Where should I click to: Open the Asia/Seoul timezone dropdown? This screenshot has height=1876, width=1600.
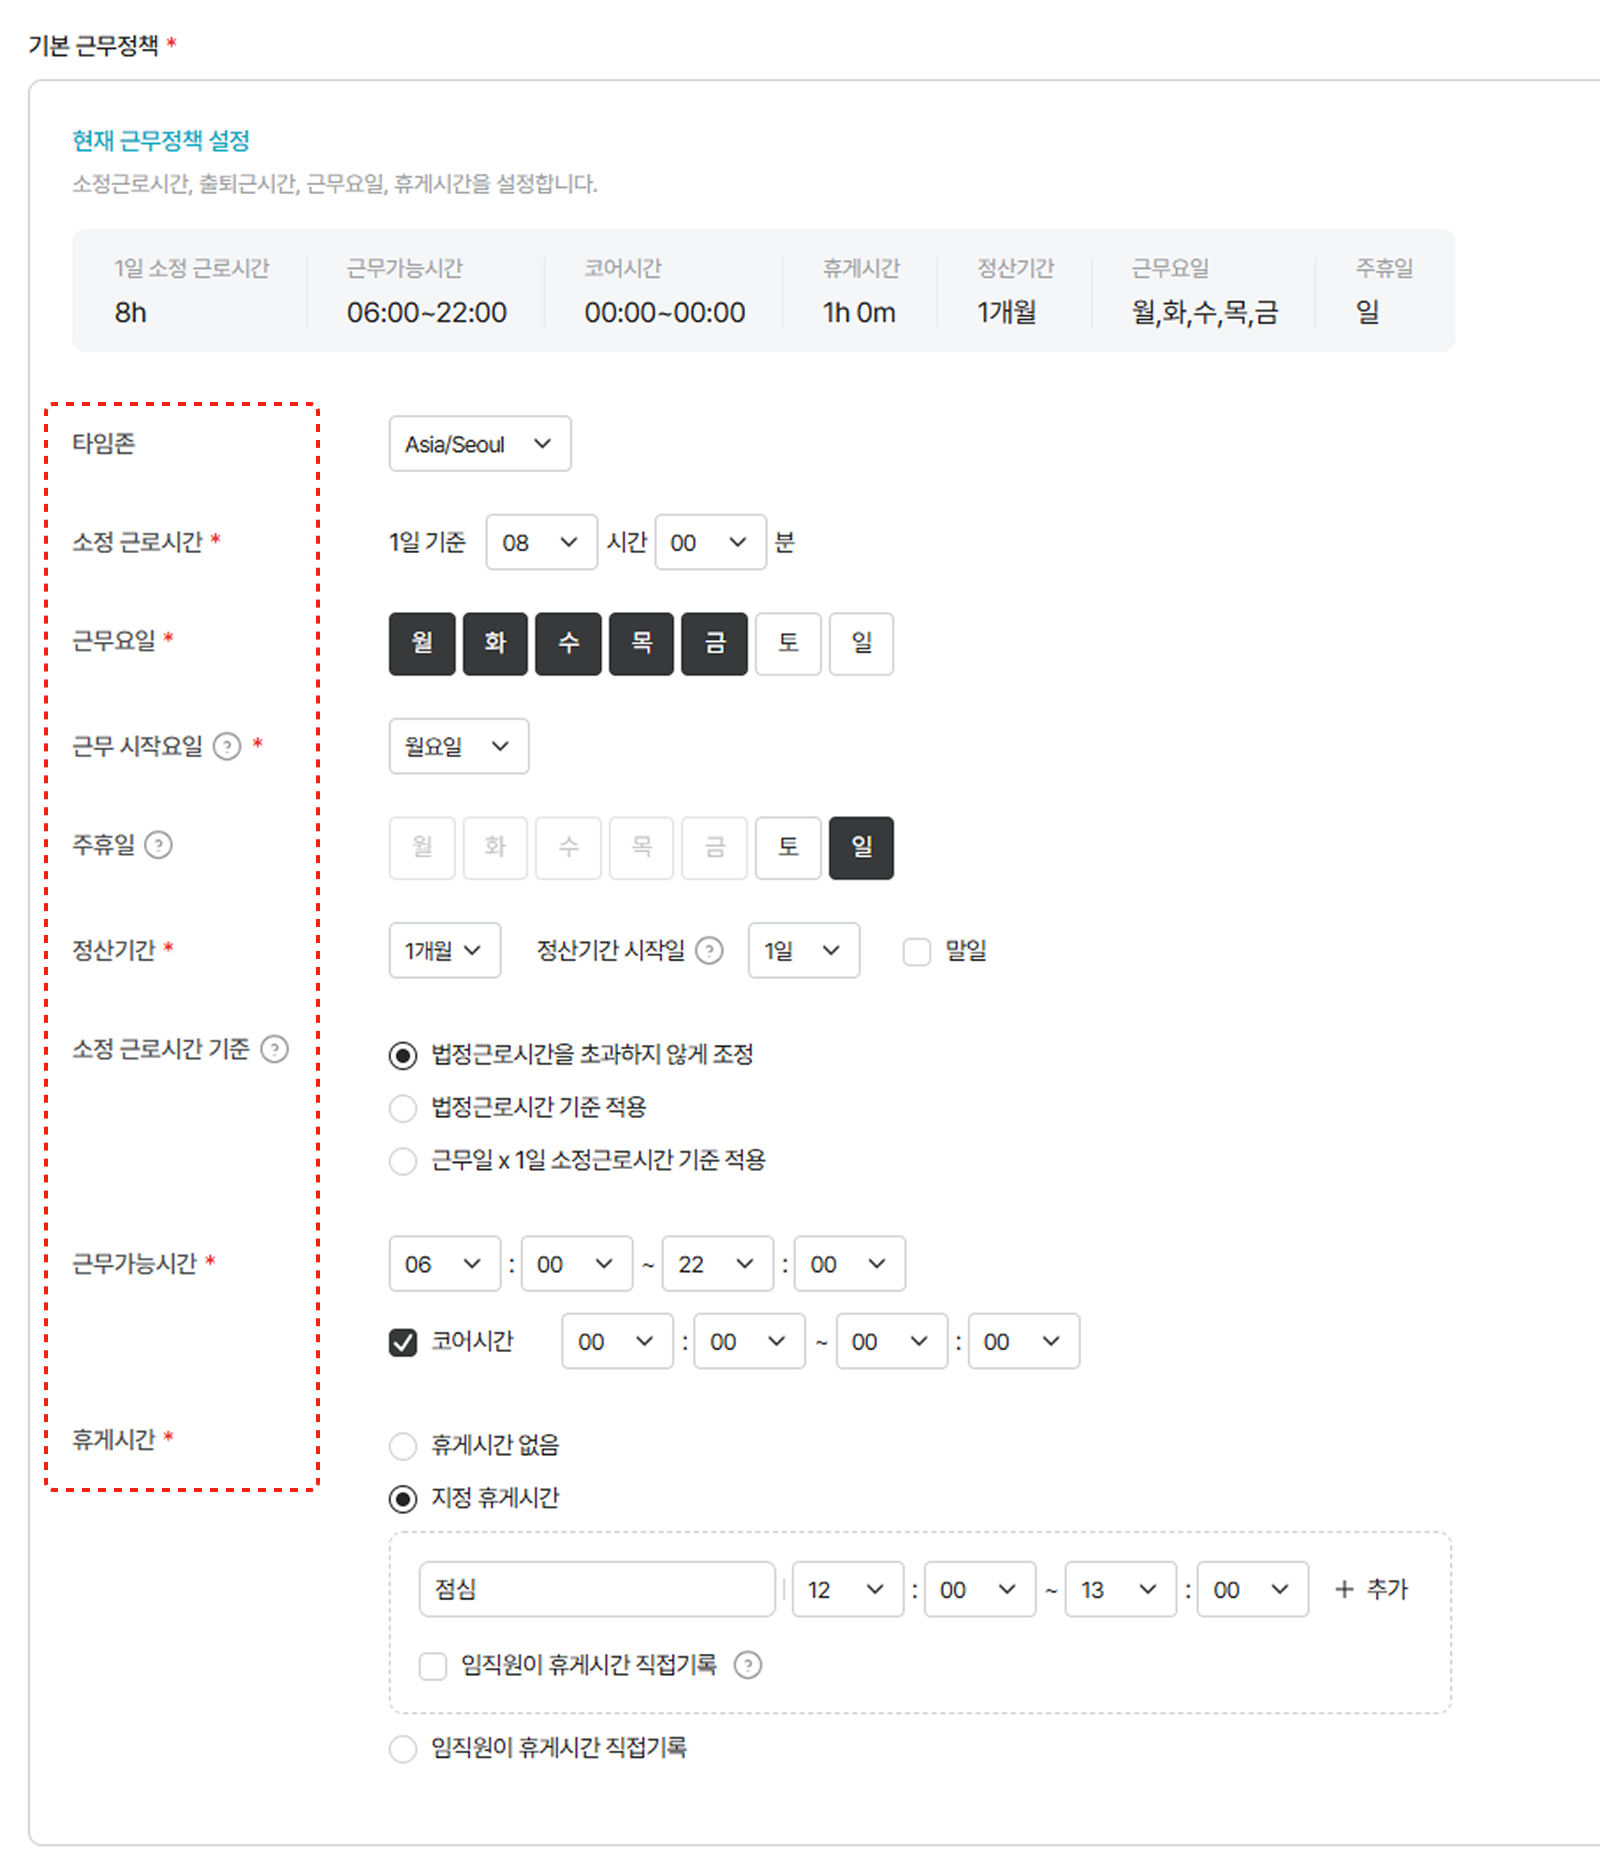tap(480, 444)
